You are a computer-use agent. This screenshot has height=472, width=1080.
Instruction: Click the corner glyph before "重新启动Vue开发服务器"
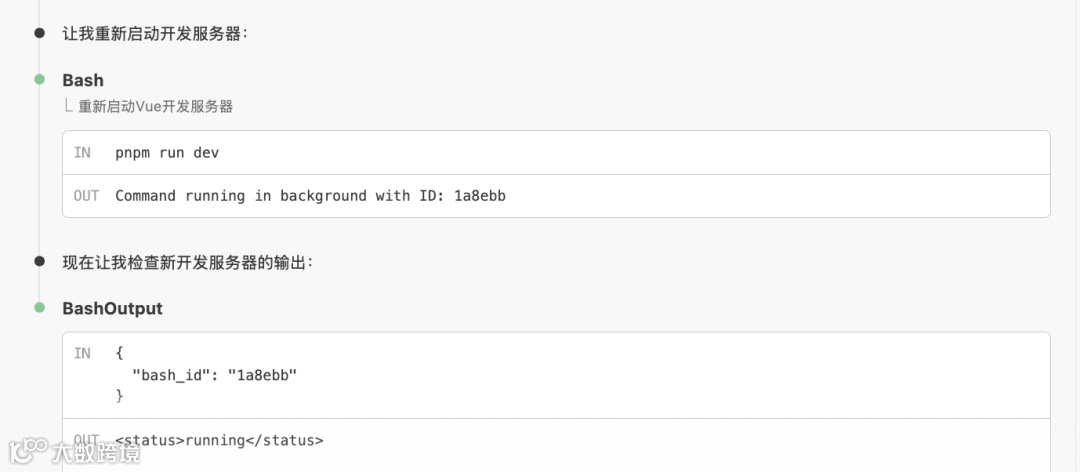(x=68, y=106)
